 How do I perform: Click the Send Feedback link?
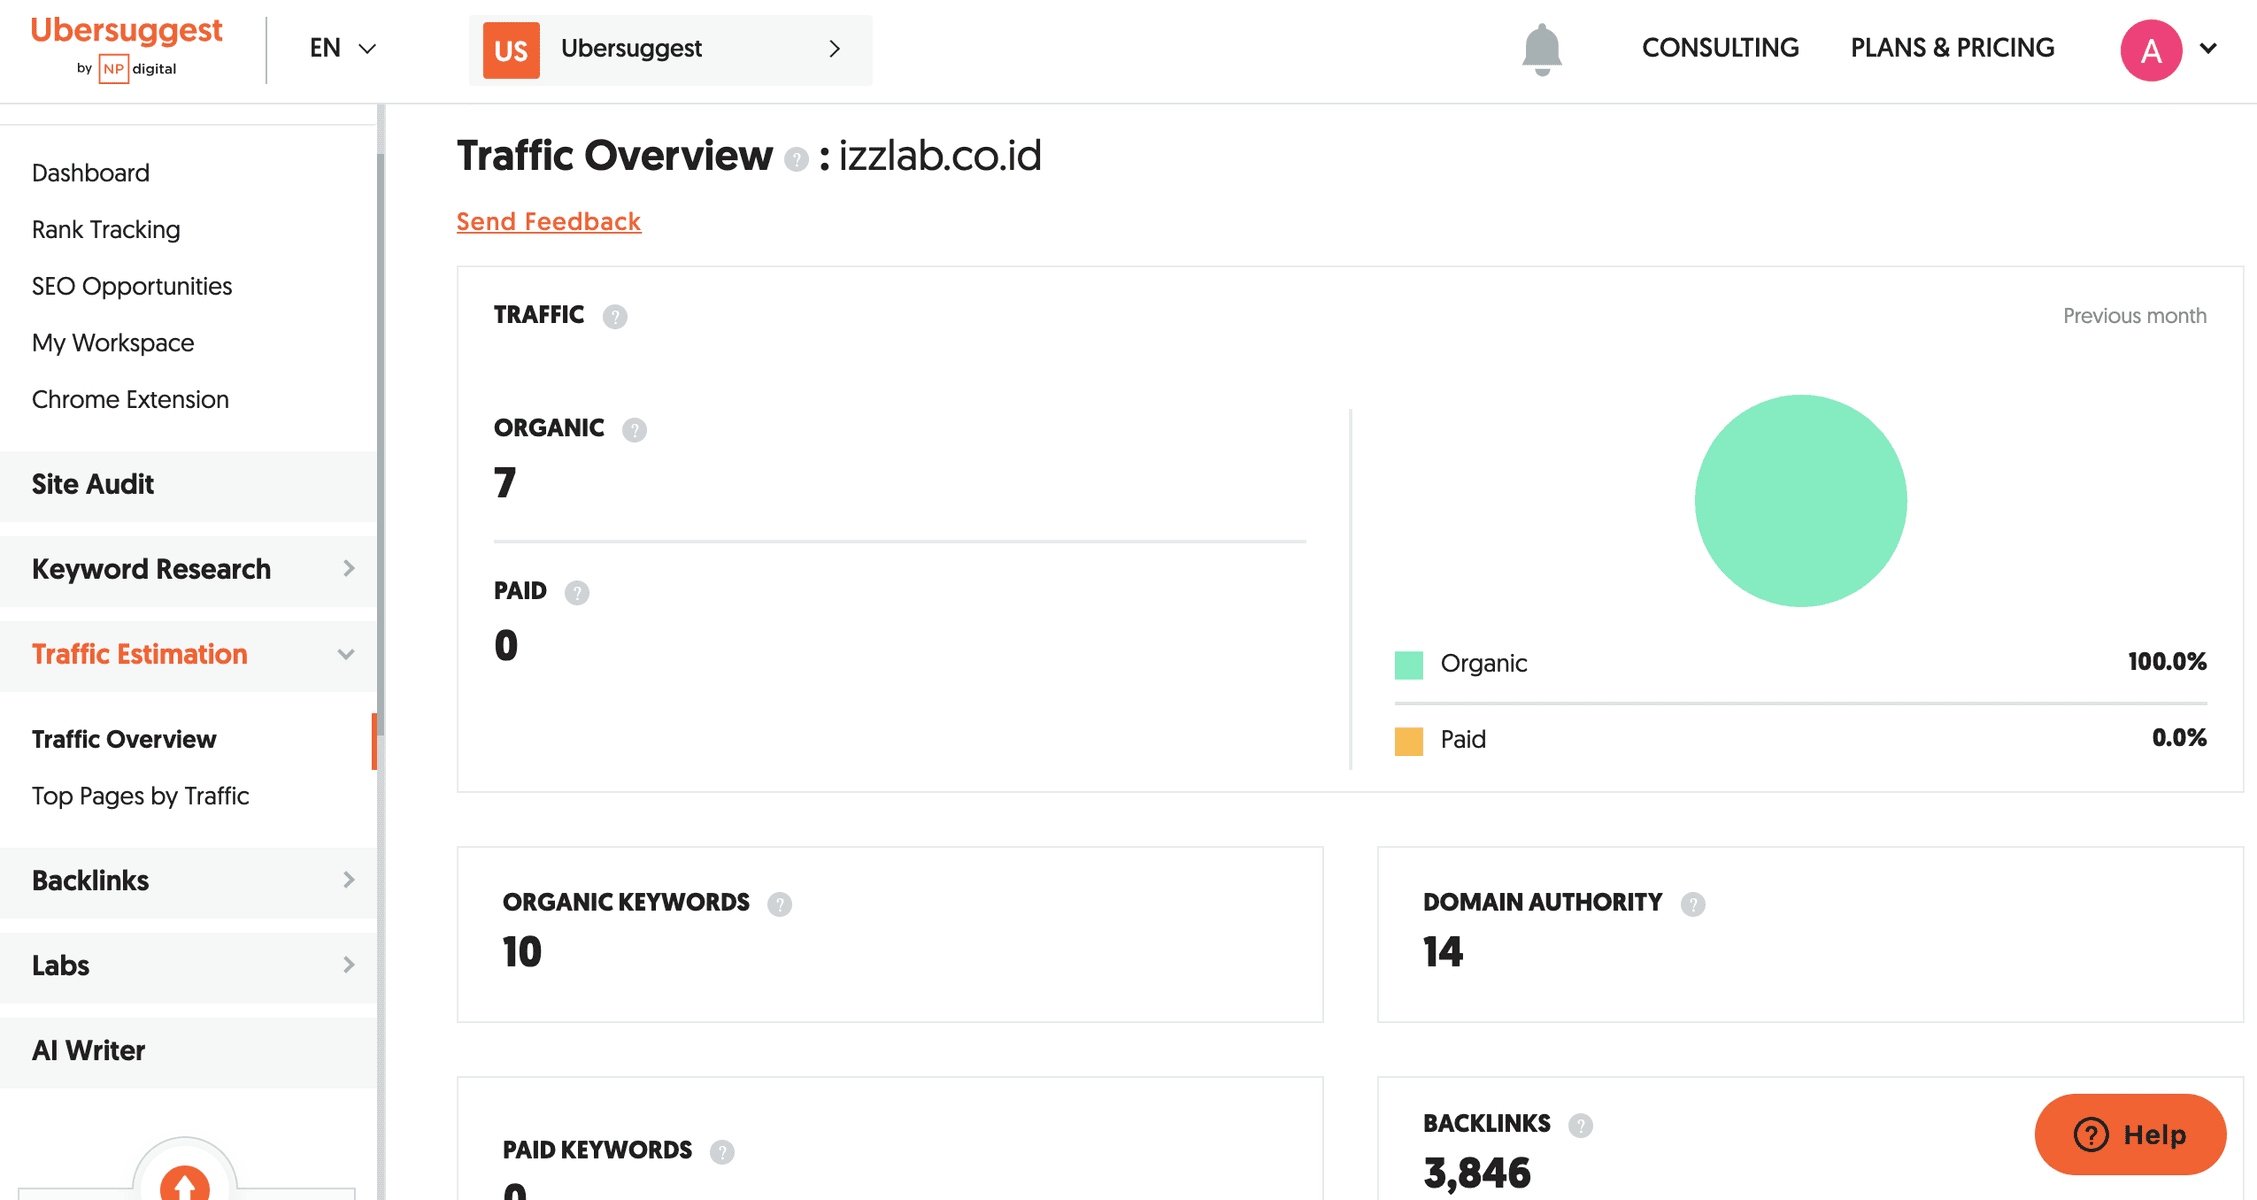[548, 222]
